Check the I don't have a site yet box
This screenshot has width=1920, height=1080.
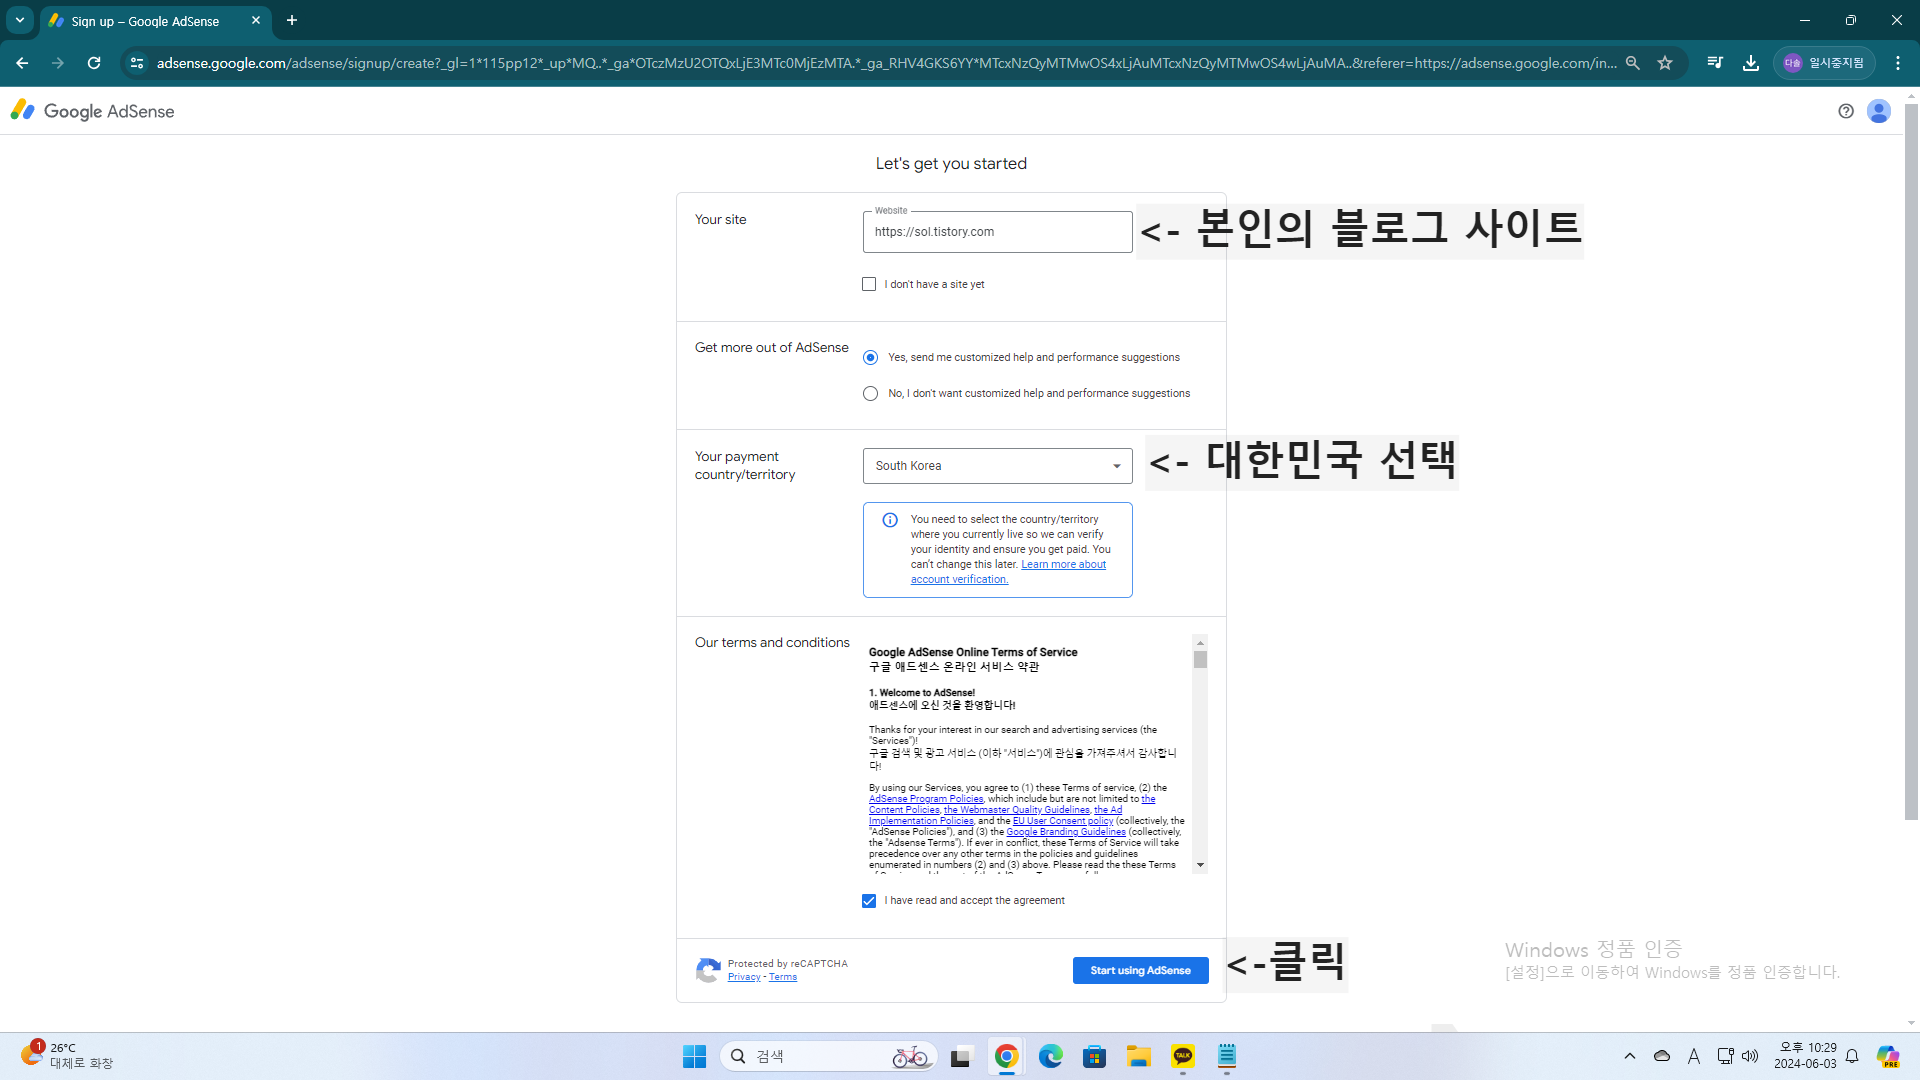click(x=869, y=284)
